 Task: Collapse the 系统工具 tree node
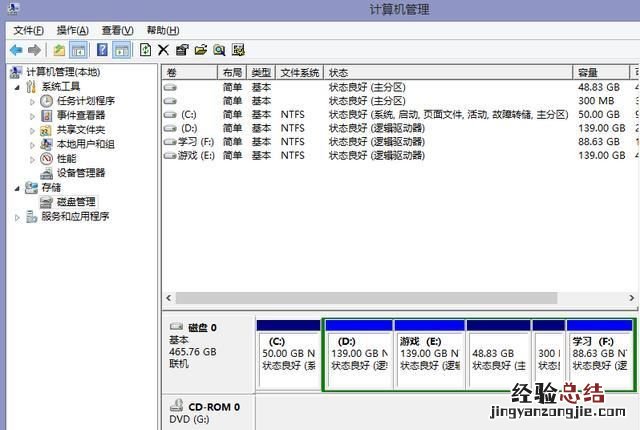tap(17, 87)
